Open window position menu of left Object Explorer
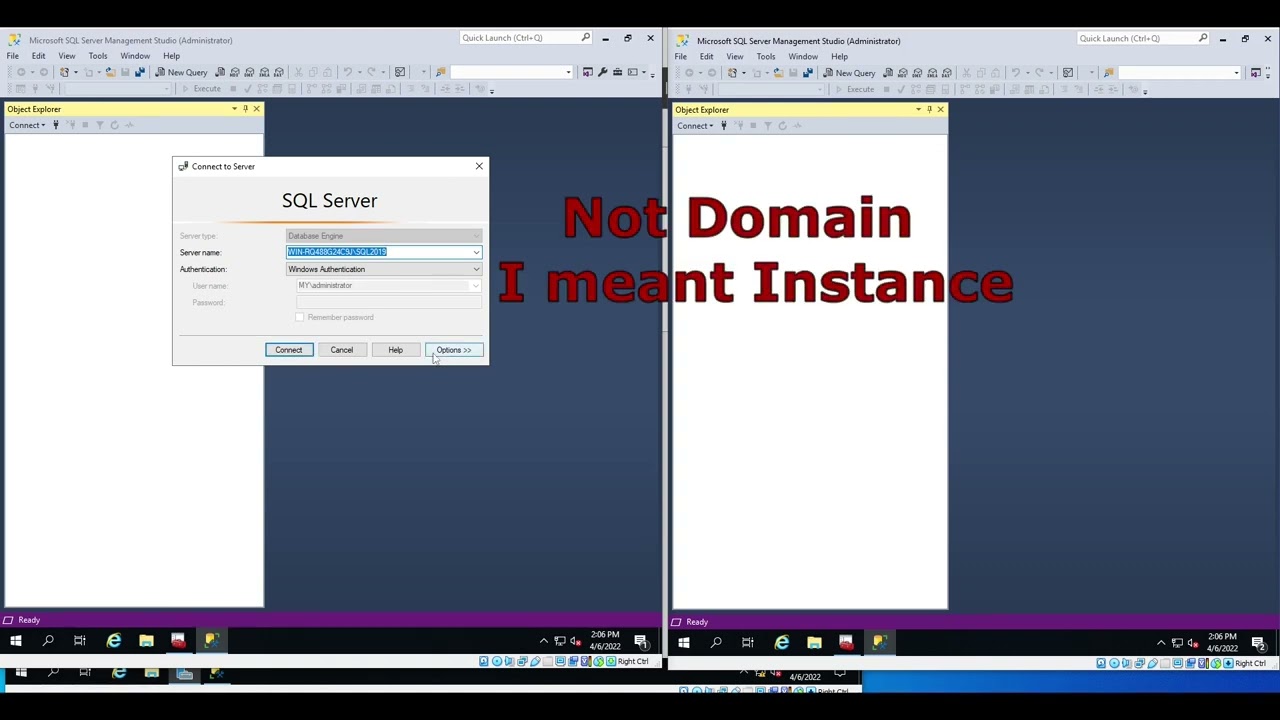Image resolution: width=1280 pixels, height=720 pixels. [x=234, y=109]
